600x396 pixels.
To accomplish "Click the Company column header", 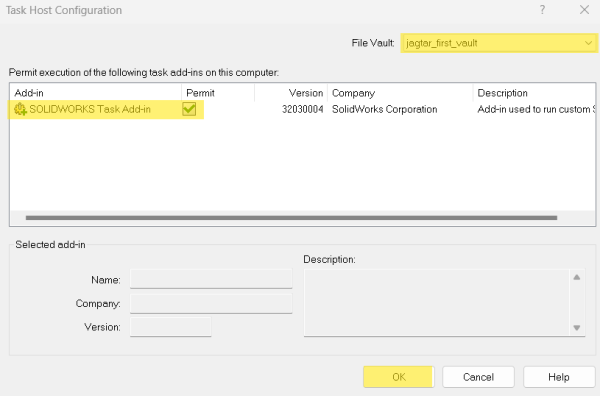I will coord(400,93).
